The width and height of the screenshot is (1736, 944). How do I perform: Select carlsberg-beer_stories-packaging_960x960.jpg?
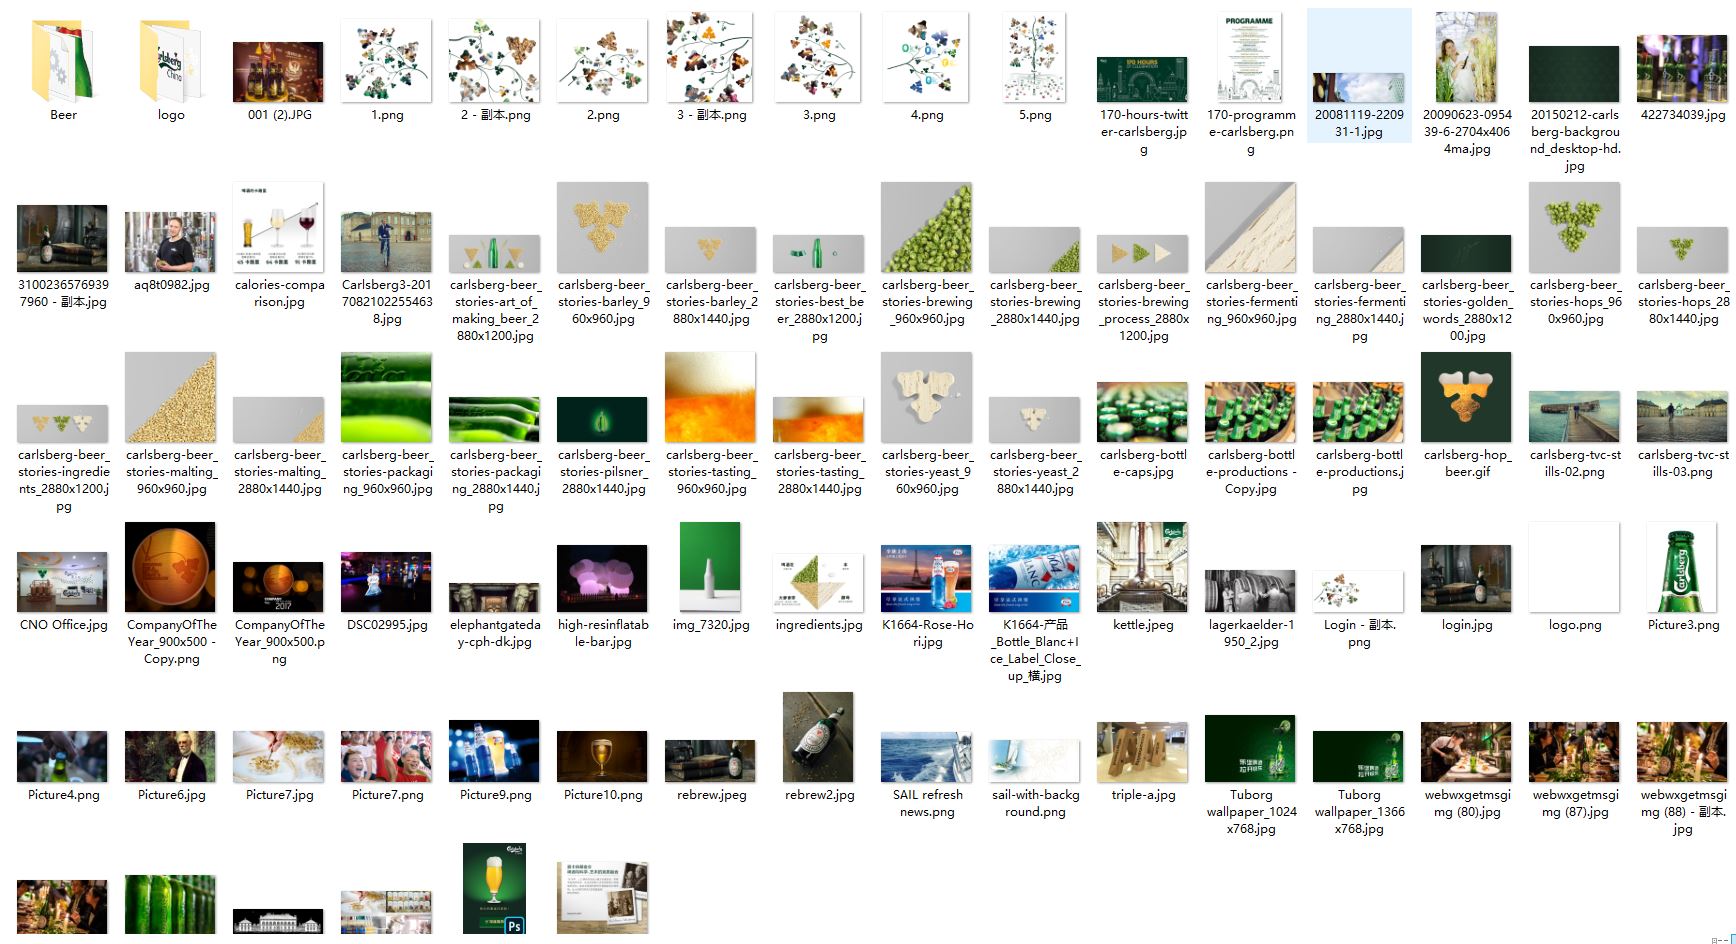tap(386, 397)
